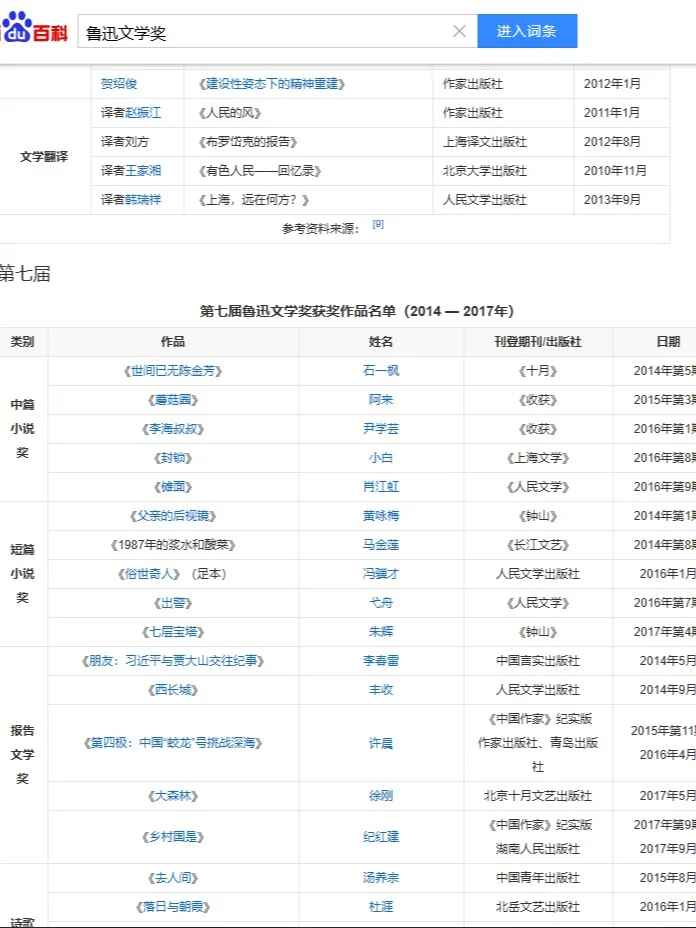696x928 pixels.
Task: Open the 小白 author link
Action: tap(381, 458)
